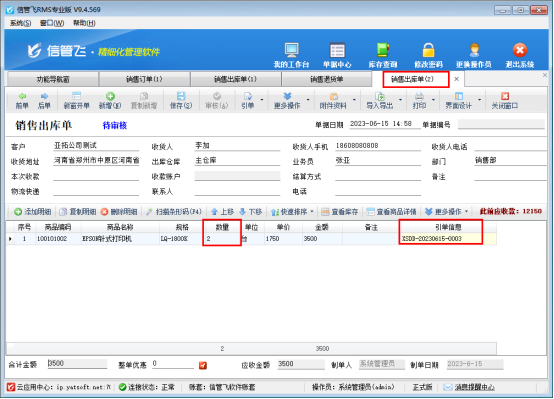Move row down with 下移

(251, 212)
